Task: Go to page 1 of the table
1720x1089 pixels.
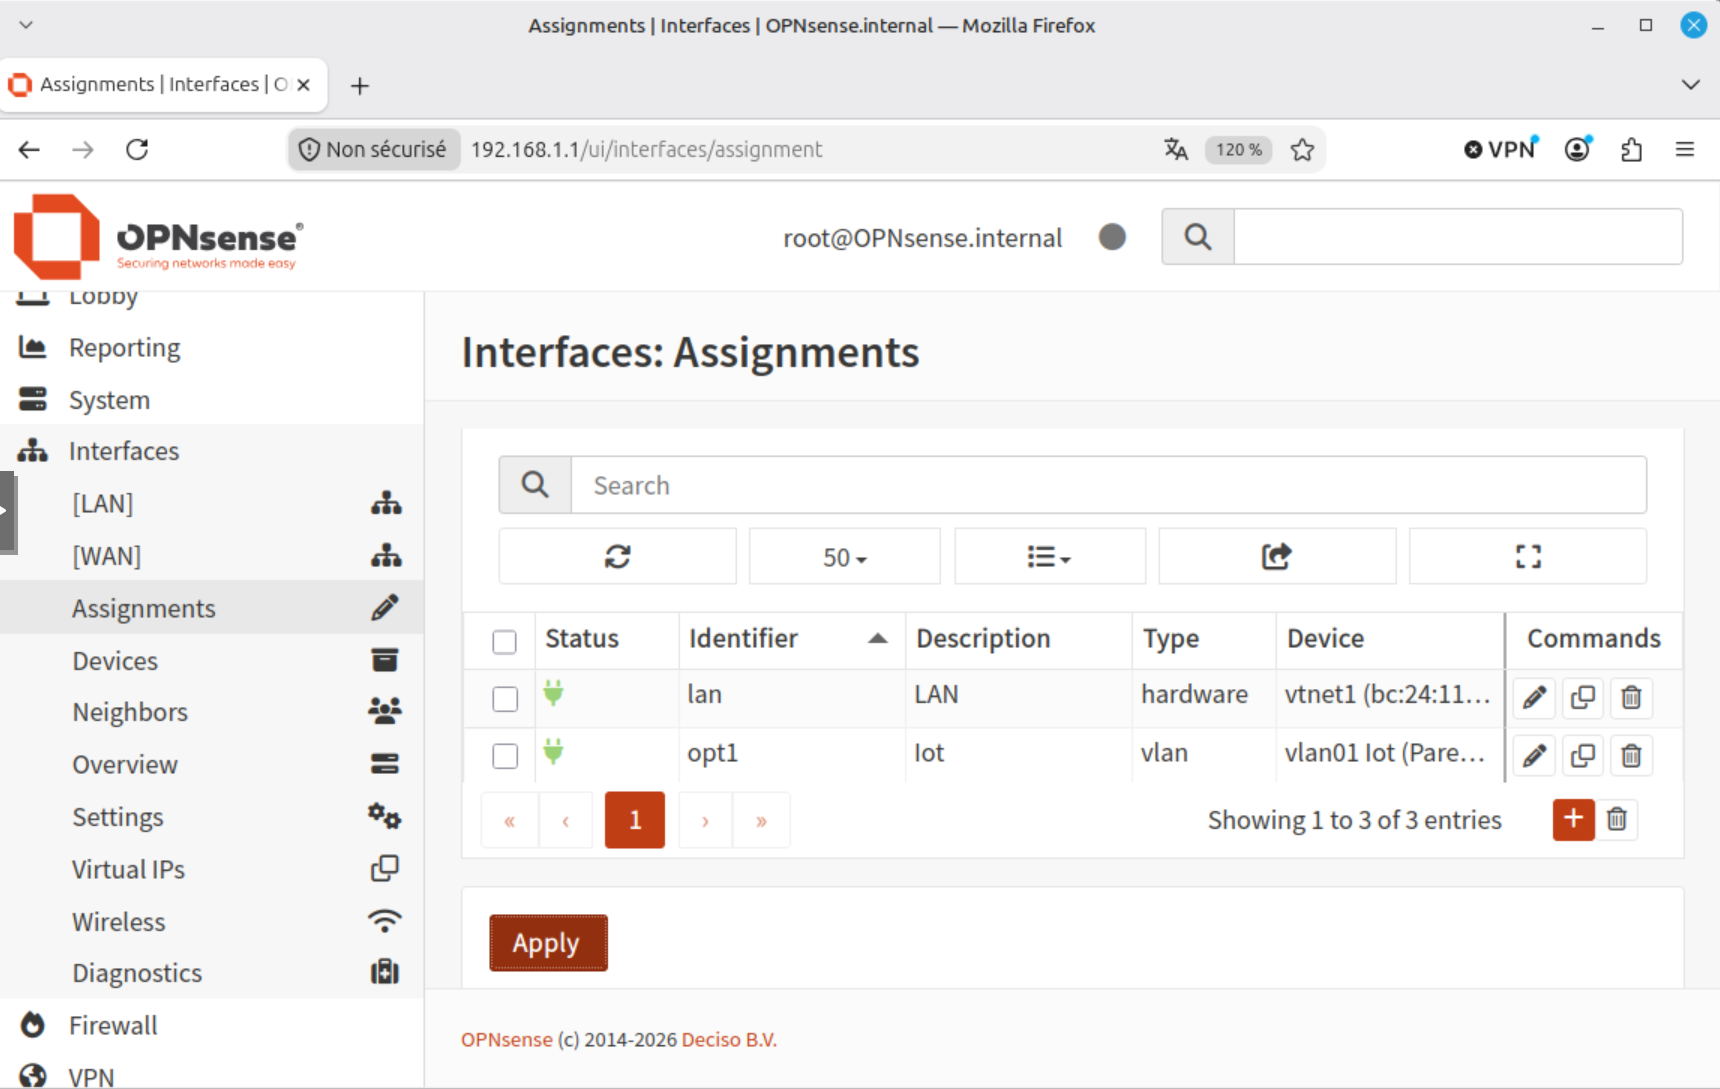Action: (x=634, y=820)
